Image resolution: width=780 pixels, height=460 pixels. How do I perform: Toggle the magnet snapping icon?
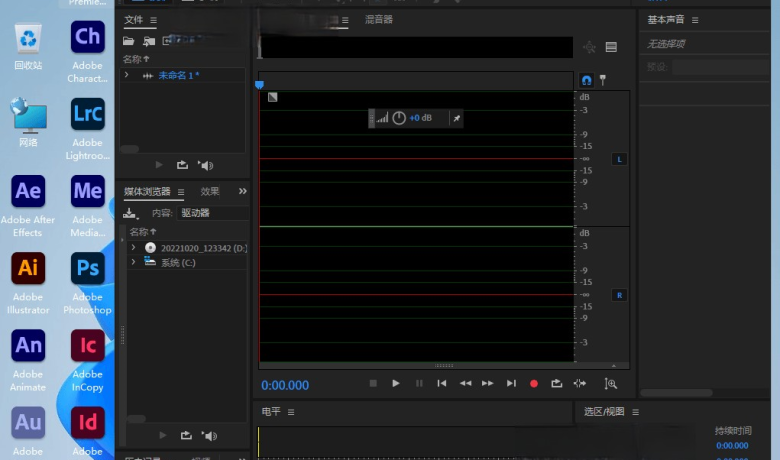pyautogui.click(x=586, y=80)
